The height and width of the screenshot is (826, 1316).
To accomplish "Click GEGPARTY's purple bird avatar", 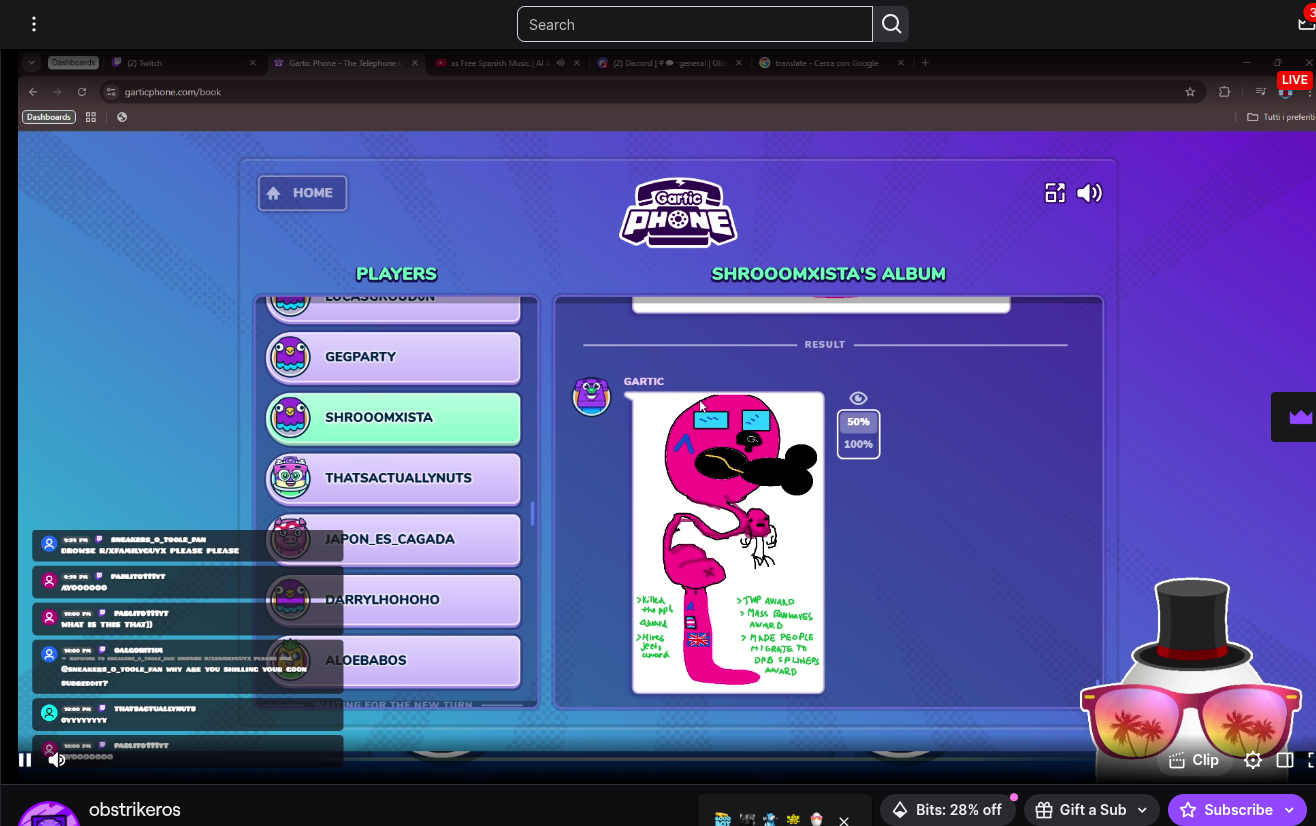I will [x=290, y=357].
